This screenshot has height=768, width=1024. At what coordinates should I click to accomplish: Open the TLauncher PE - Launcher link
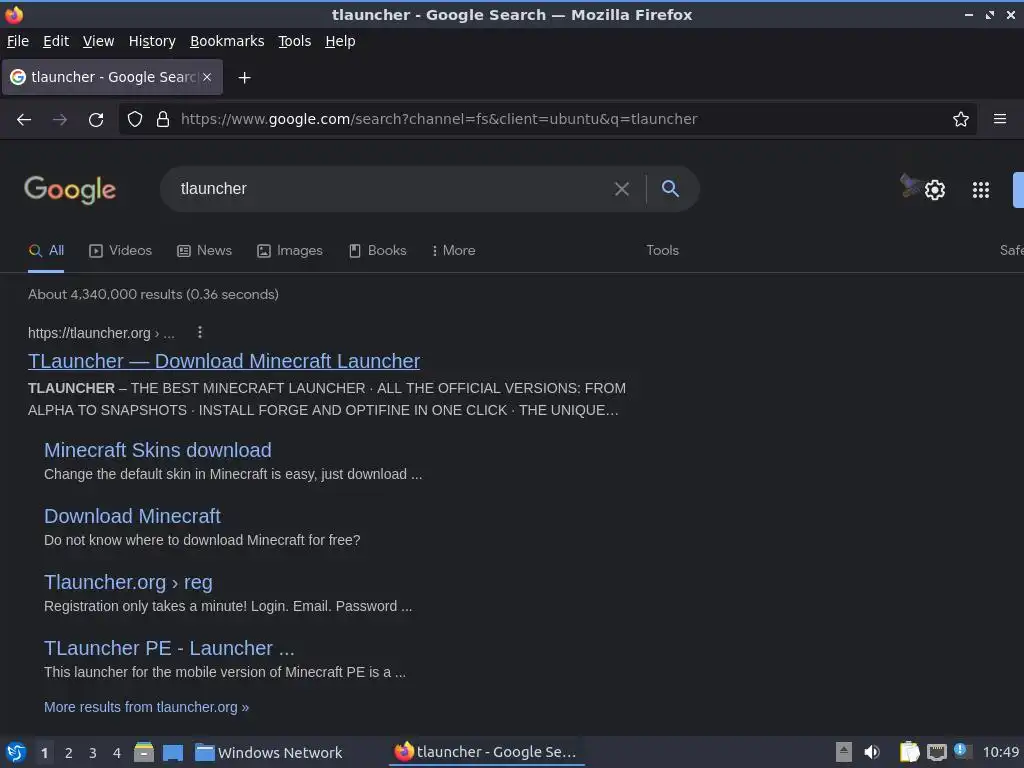click(x=169, y=648)
